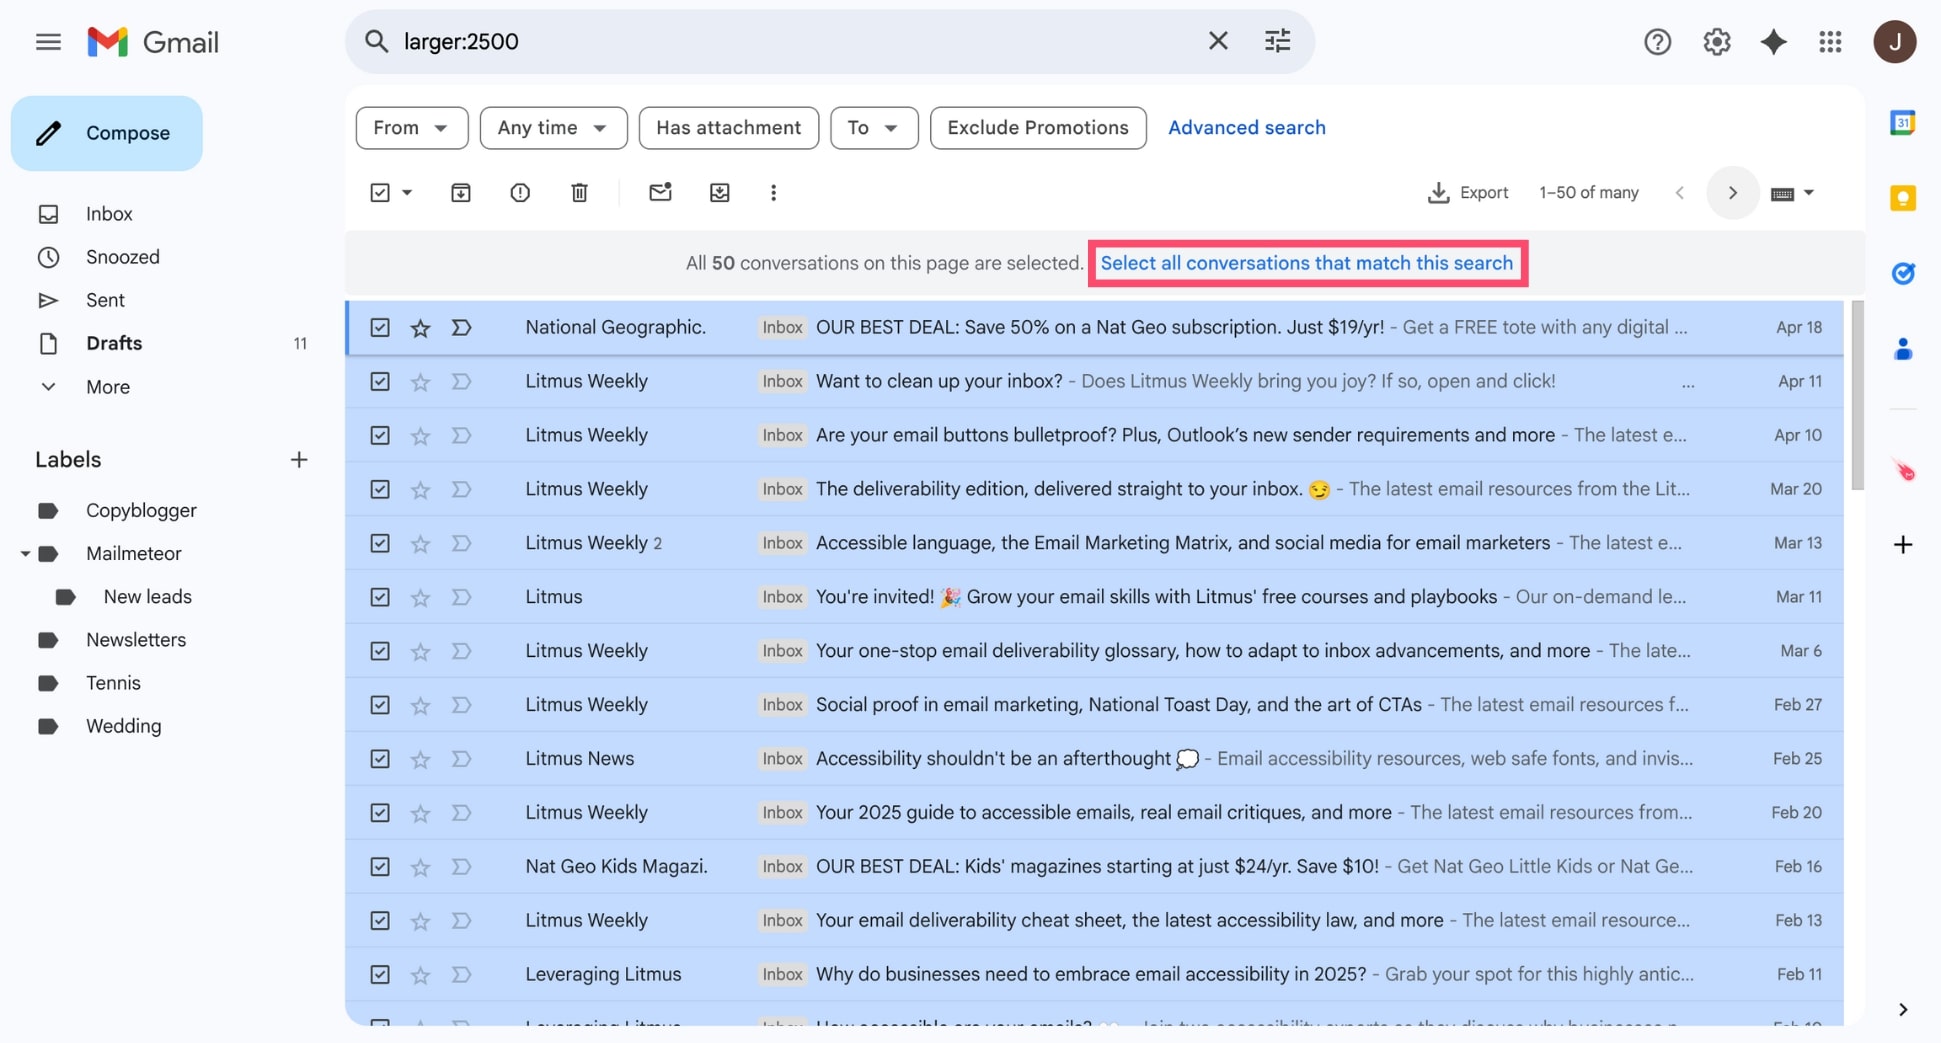Open Contacts in side panel
This screenshot has height=1043, width=1941.
coord(1902,349)
